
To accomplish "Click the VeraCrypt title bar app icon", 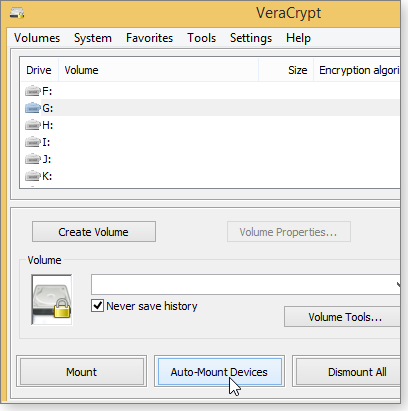I will click(17, 13).
